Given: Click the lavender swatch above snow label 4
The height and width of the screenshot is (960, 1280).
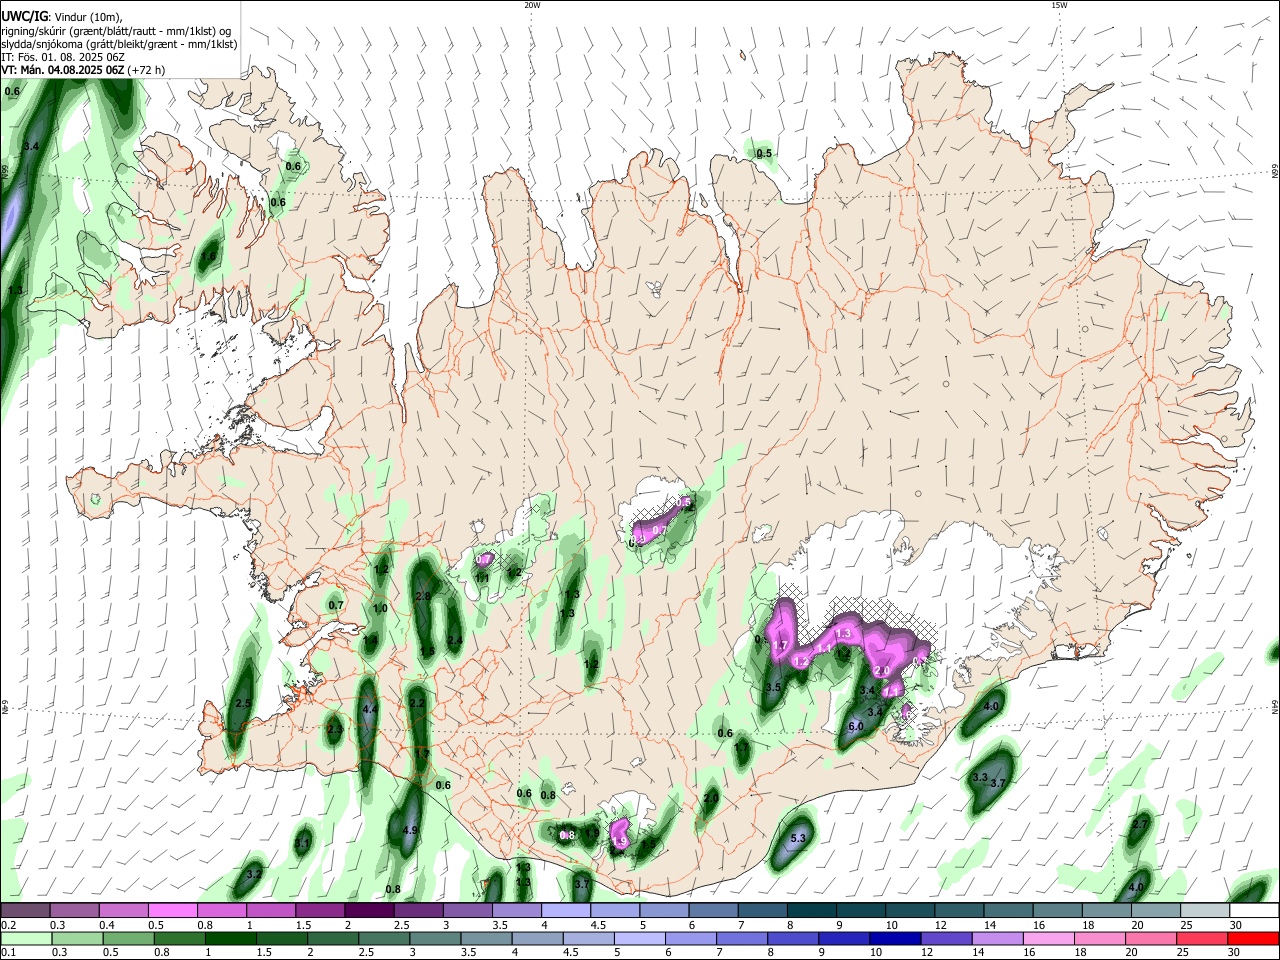Looking at the screenshot, I should point(565,910).
